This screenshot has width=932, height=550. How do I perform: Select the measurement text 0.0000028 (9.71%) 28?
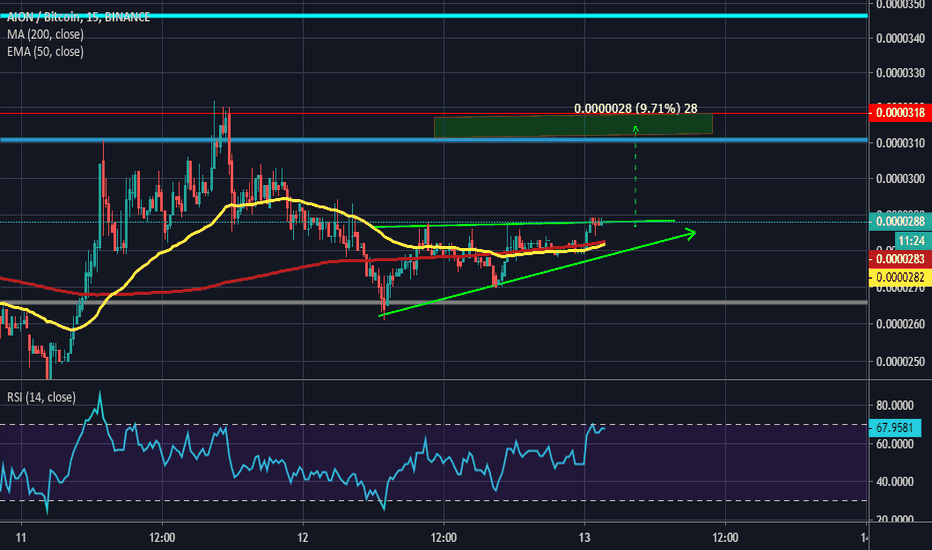[x=635, y=109]
